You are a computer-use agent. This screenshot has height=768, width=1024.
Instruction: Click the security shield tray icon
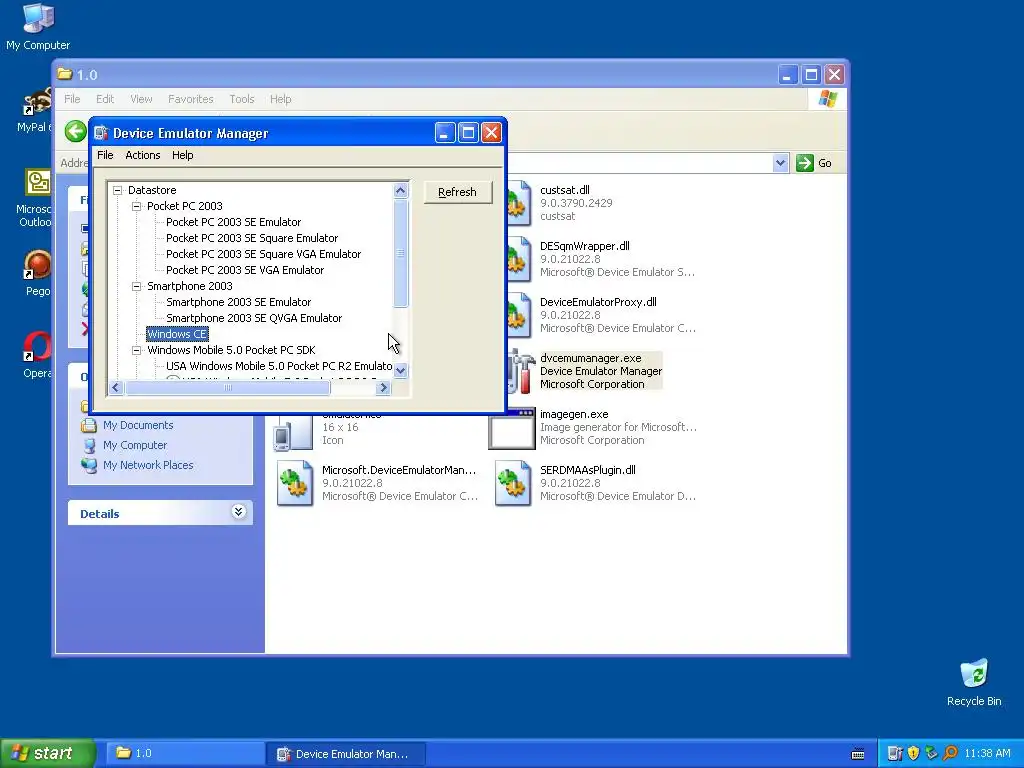[x=914, y=754]
